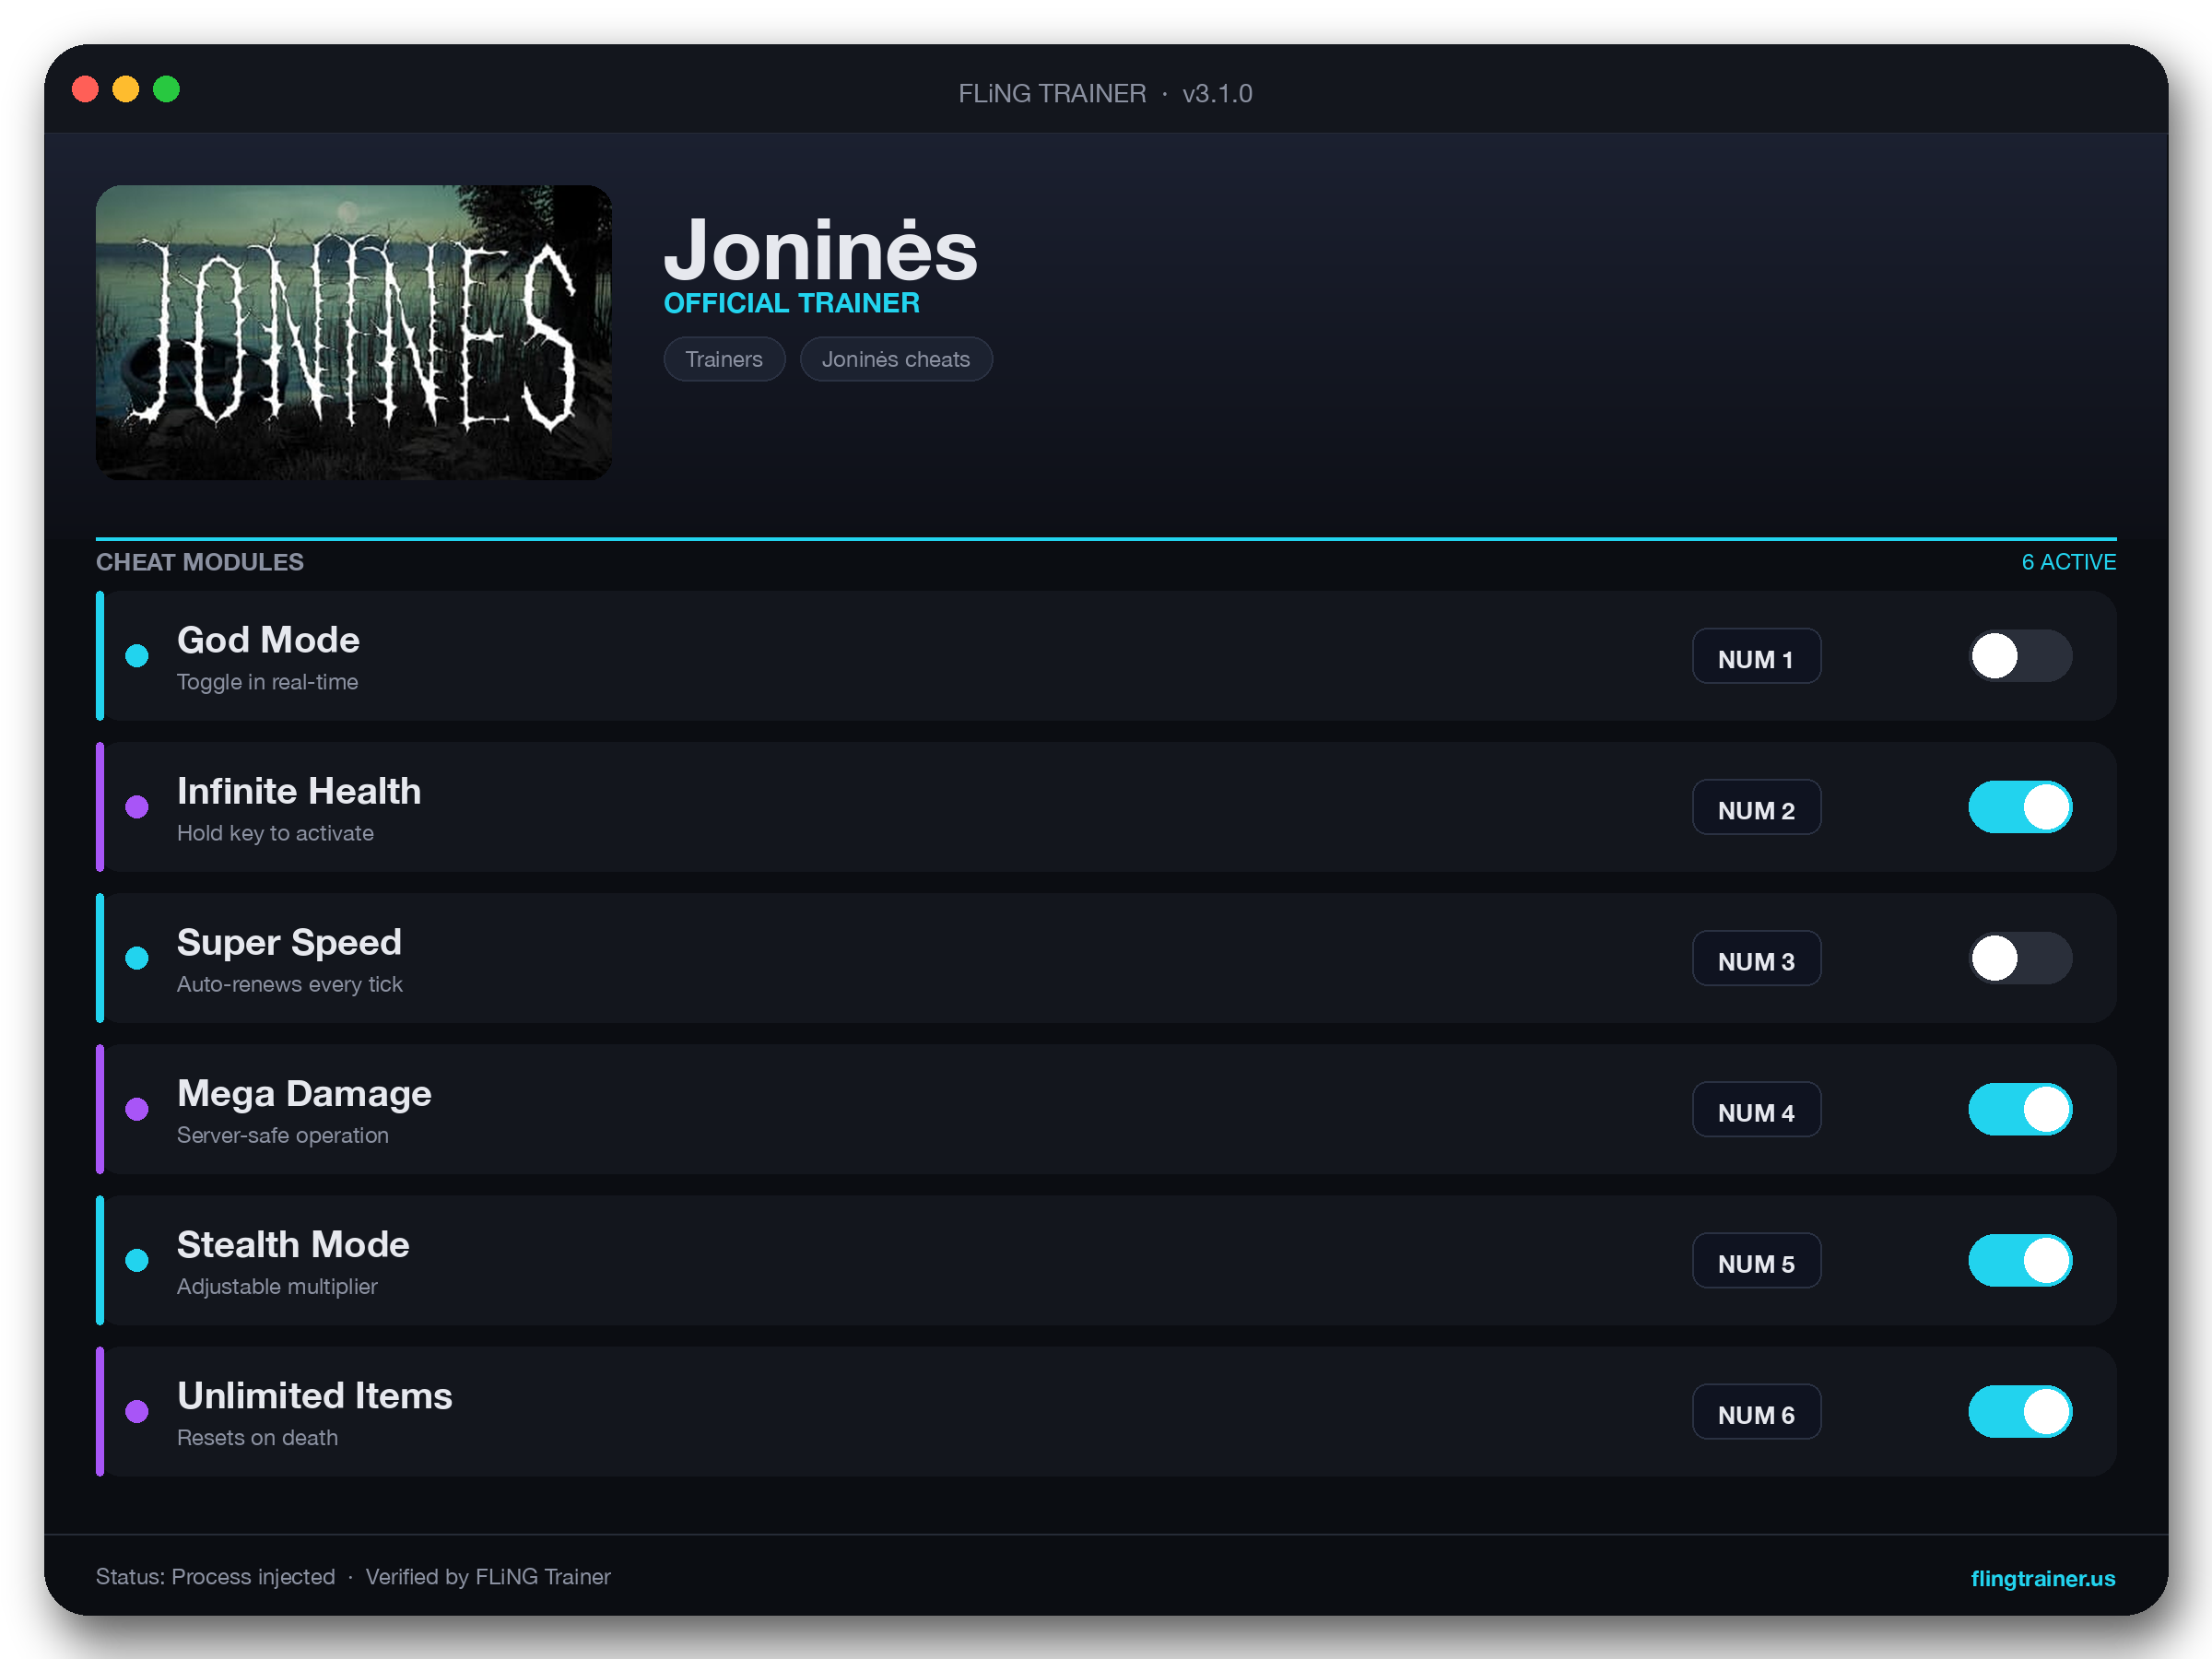Screen dimensions: 2212x1659
Task: Turn off the Mega Damage switch
Action: (2020, 1109)
